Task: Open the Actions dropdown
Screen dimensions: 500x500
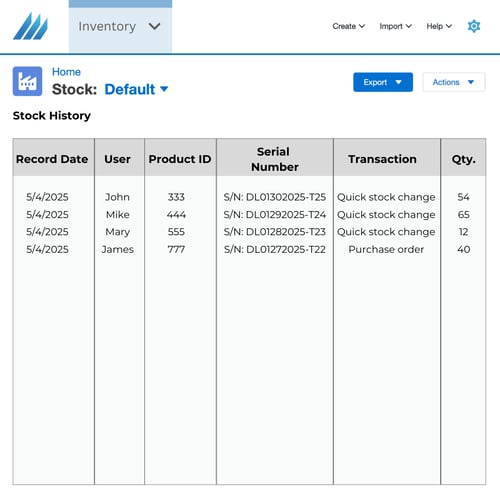Action: (454, 82)
